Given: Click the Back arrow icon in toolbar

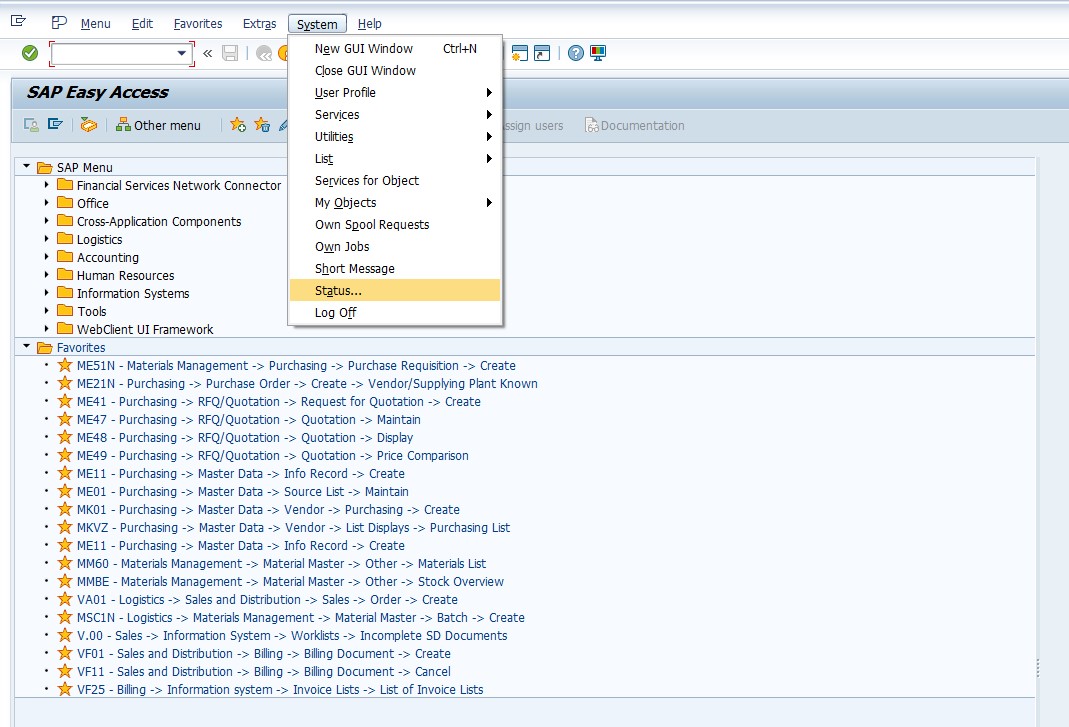Looking at the screenshot, I should (263, 53).
